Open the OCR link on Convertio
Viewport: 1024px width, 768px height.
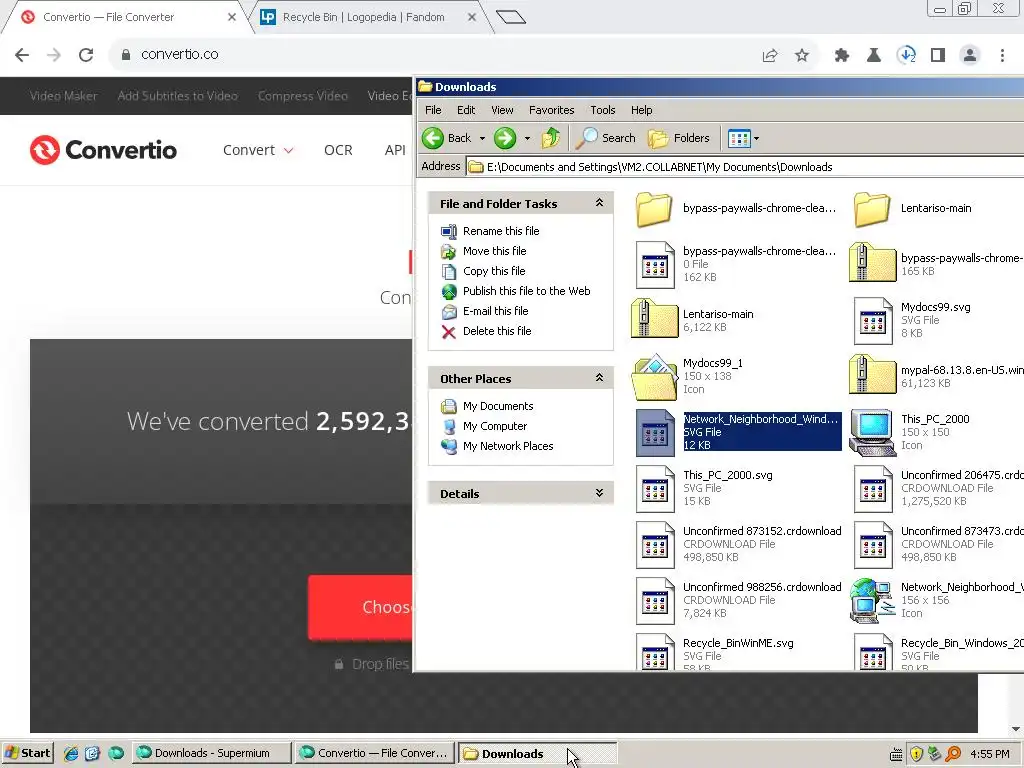[x=338, y=150]
